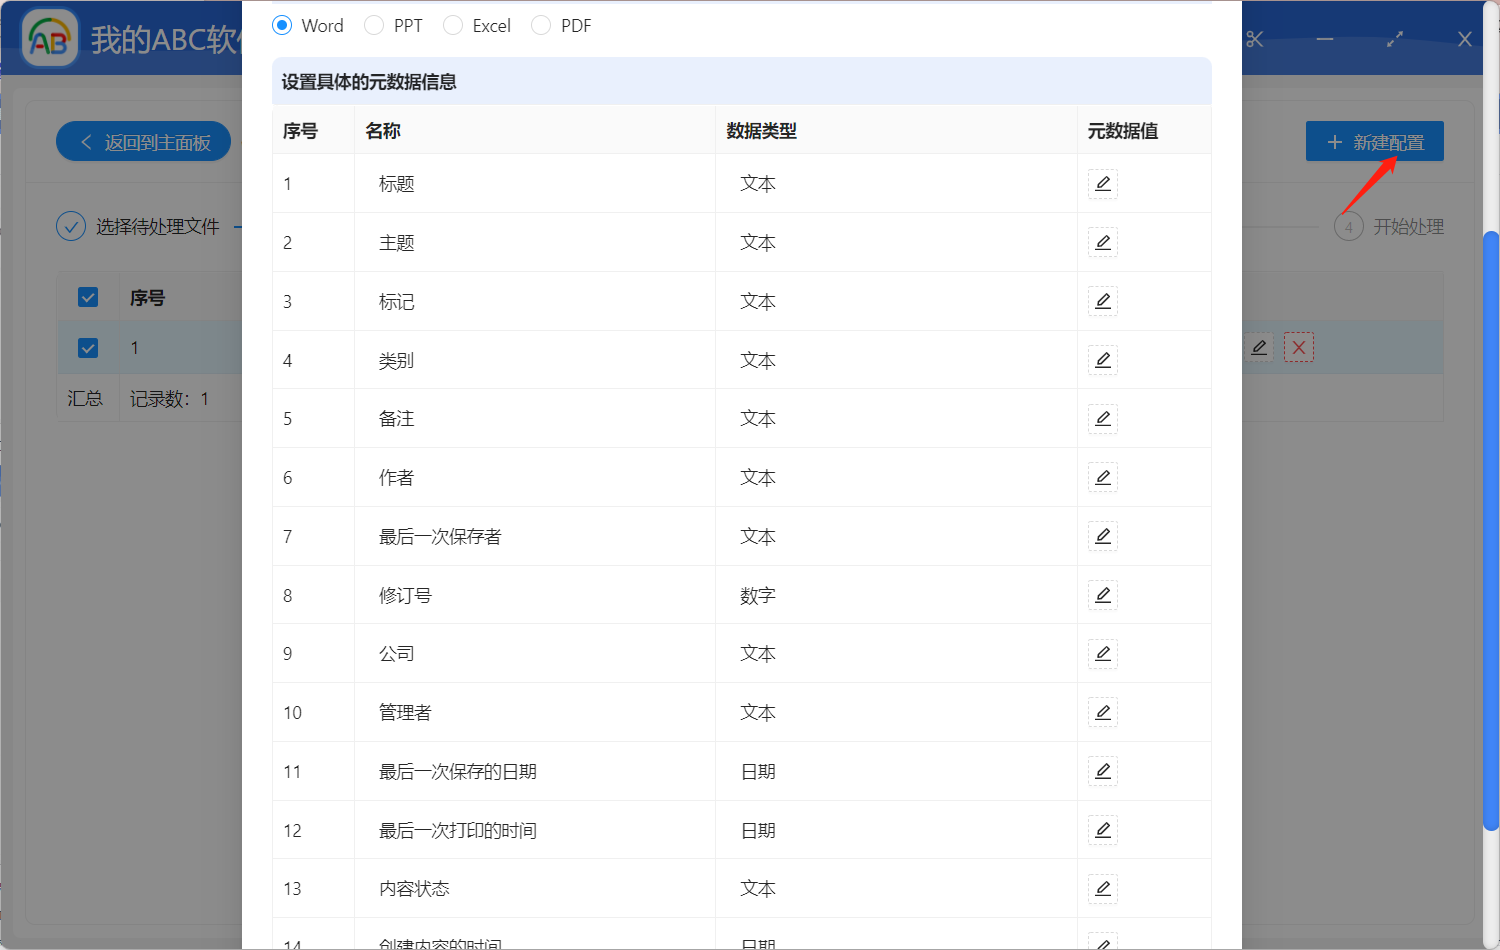Edit the 备注 metadata value
The width and height of the screenshot is (1500, 950).
point(1102,418)
